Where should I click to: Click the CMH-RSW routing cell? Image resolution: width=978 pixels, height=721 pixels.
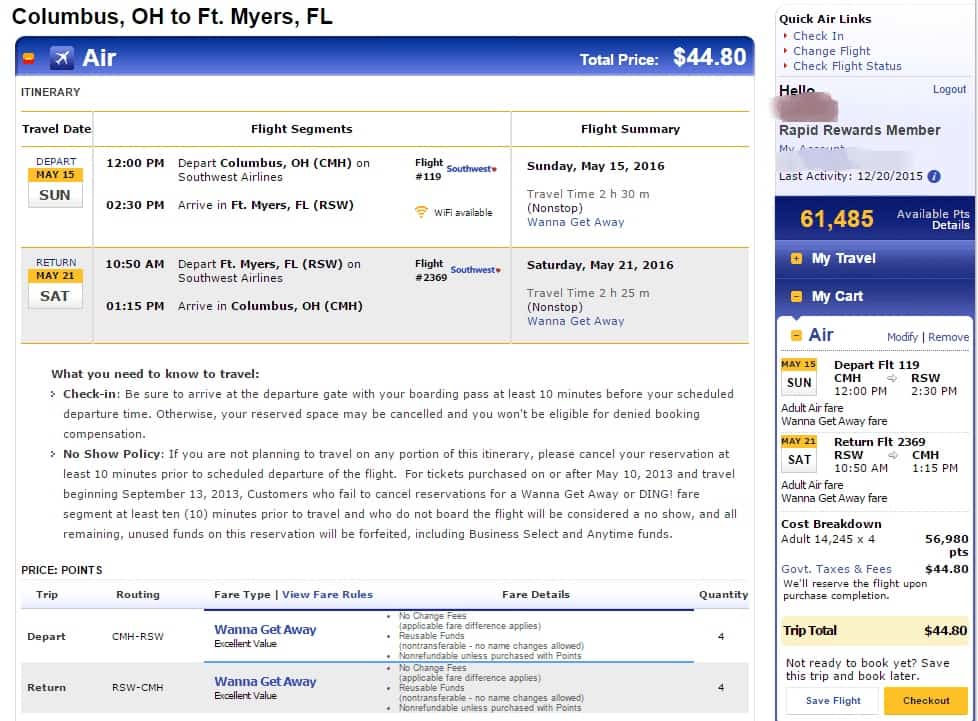[x=137, y=636]
